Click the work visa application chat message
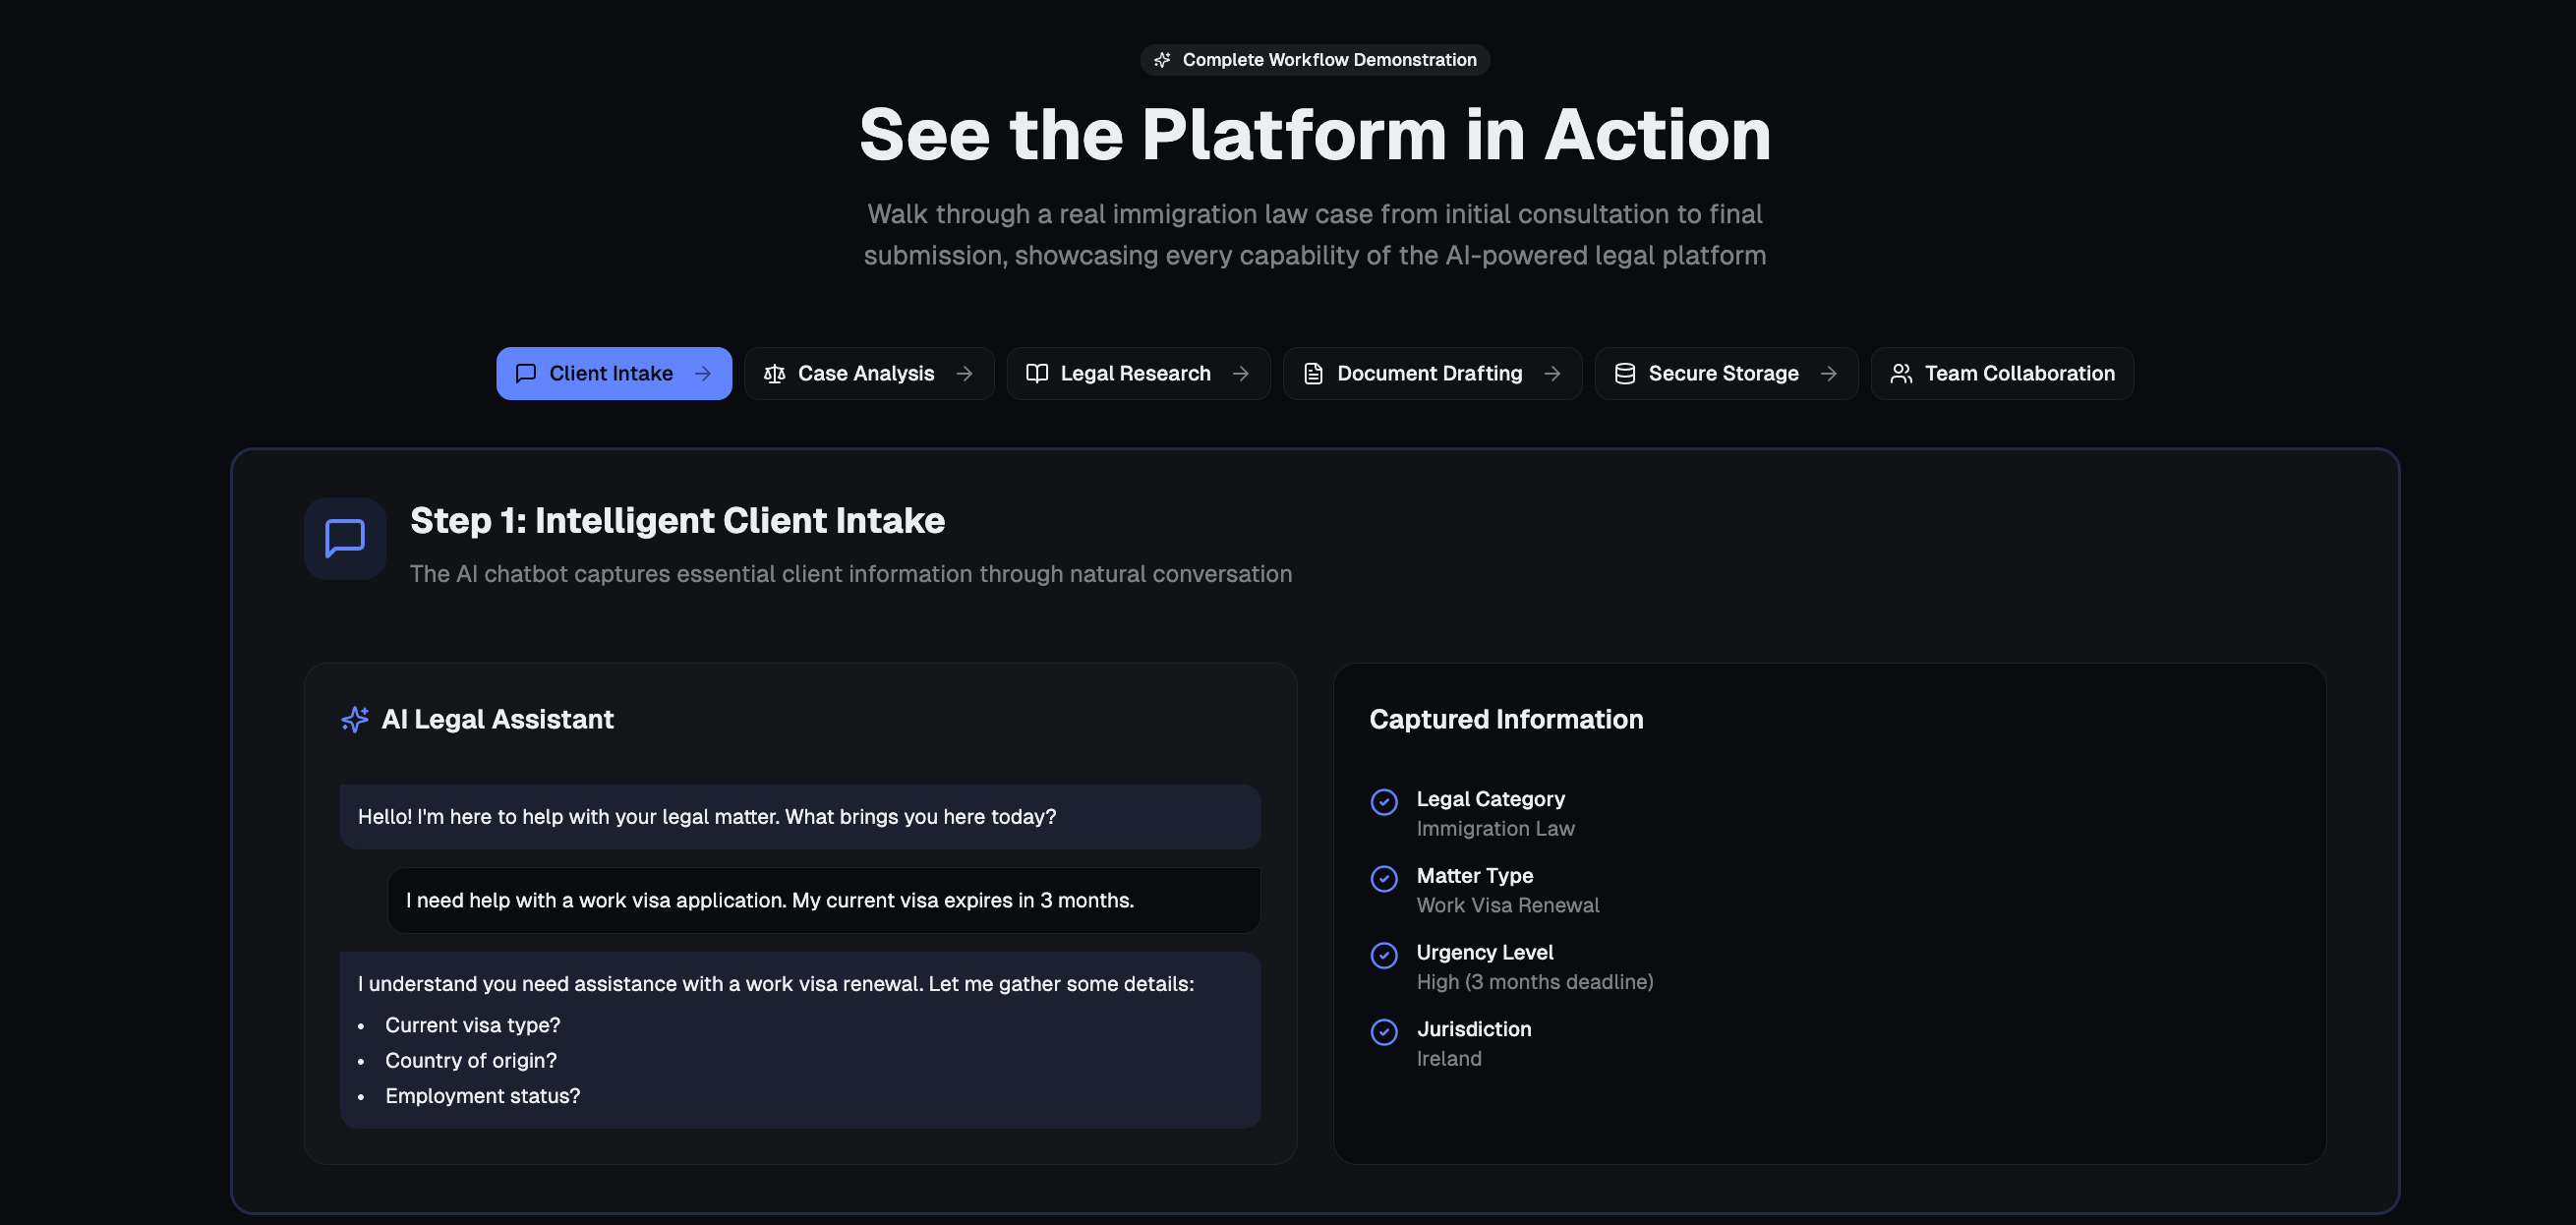This screenshot has width=2576, height=1225. click(823, 899)
